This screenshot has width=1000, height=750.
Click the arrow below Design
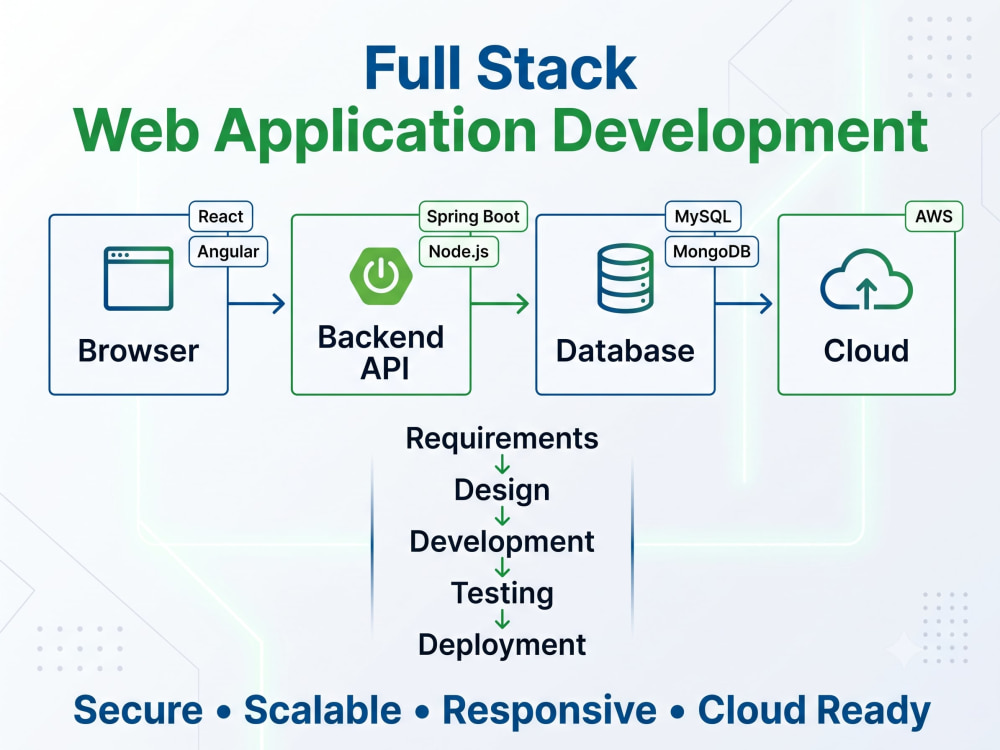pyautogui.click(x=502, y=515)
